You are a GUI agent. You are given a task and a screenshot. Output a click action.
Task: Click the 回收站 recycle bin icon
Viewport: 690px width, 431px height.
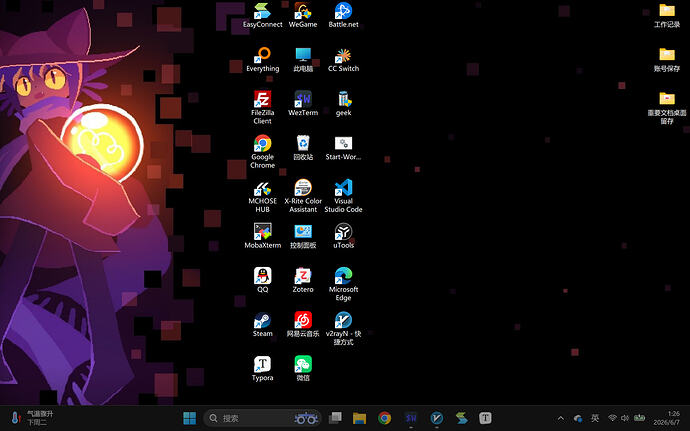point(303,148)
